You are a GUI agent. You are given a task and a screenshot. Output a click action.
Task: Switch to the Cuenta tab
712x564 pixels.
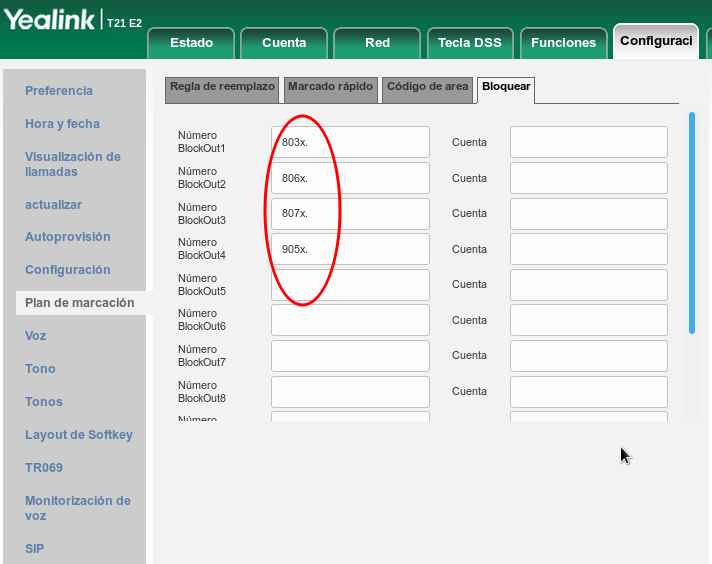click(284, 43)
